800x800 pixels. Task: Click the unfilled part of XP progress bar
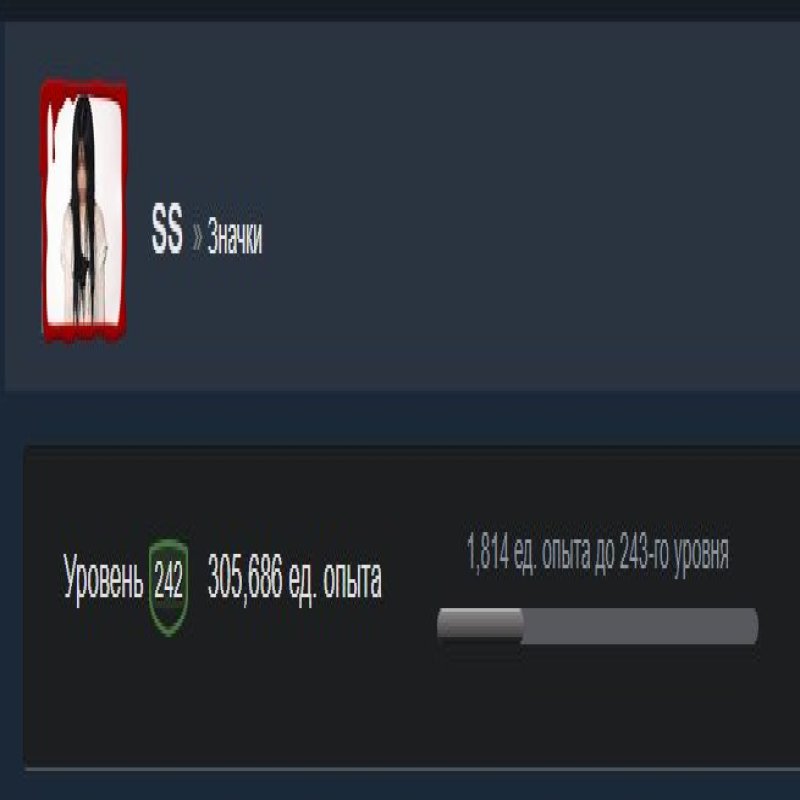pyautogui.click(x=641, y=626)
